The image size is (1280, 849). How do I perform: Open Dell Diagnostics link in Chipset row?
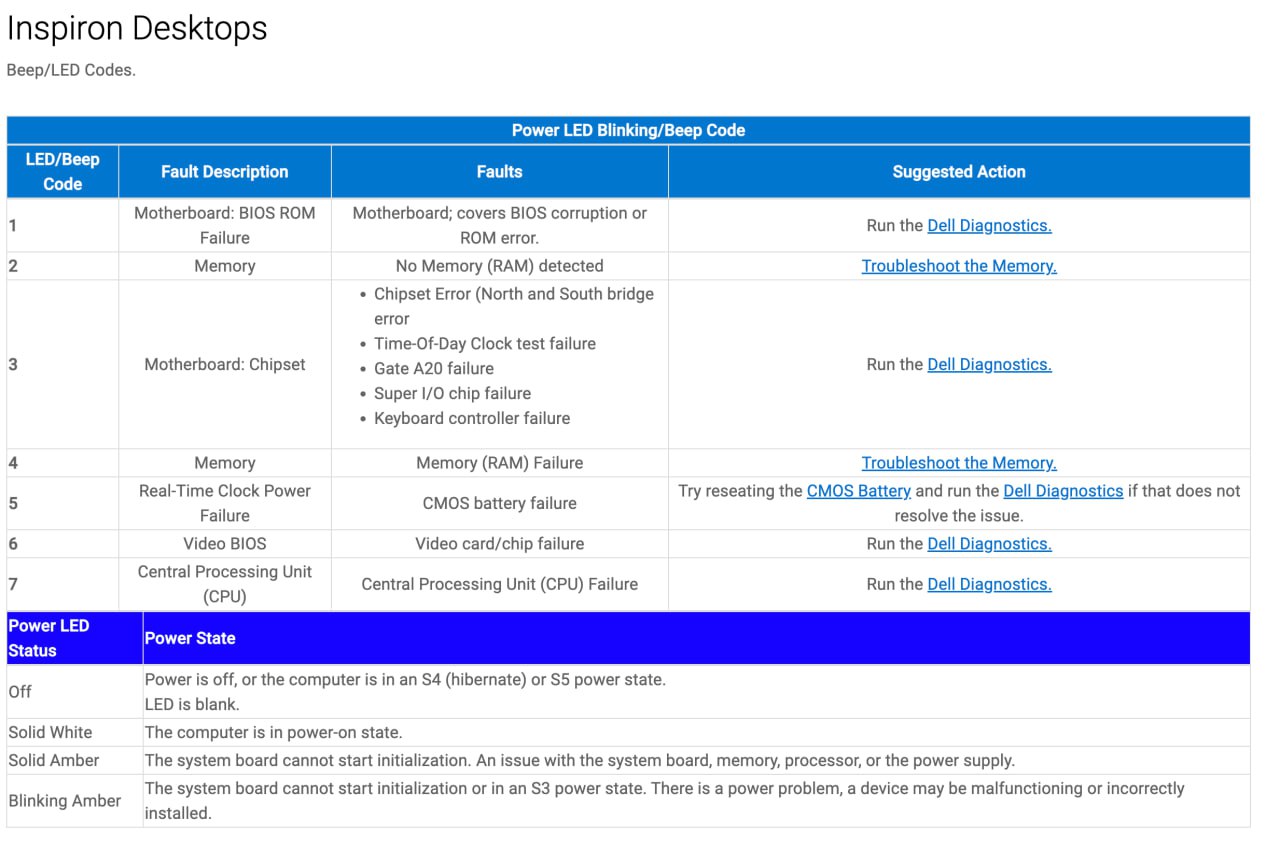coord(989,364)
